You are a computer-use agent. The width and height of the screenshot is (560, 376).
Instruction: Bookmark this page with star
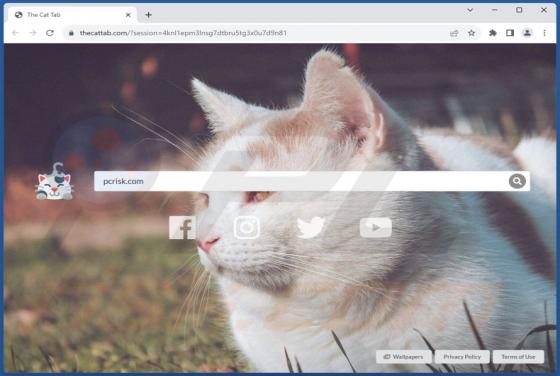point(471,33)
